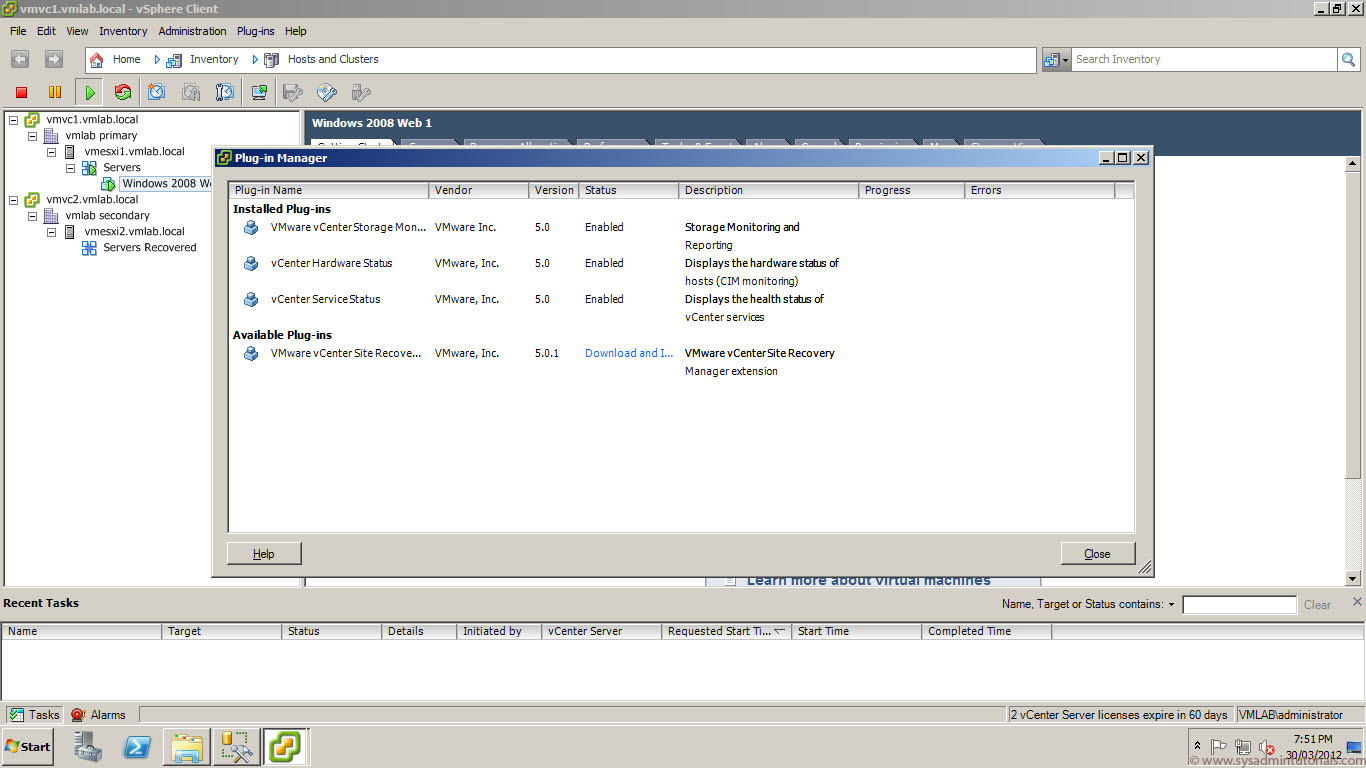The image size is (1366, 768).
Task: Open the Administration menu
Action: 192,31
